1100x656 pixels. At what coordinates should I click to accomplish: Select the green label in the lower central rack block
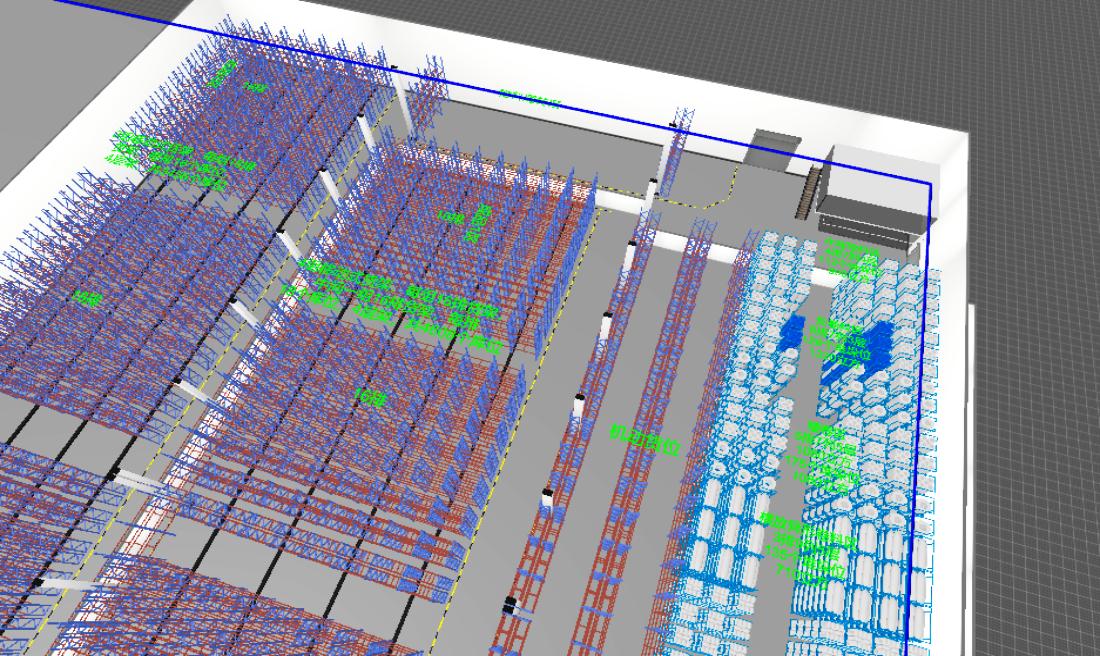[369, 397]
